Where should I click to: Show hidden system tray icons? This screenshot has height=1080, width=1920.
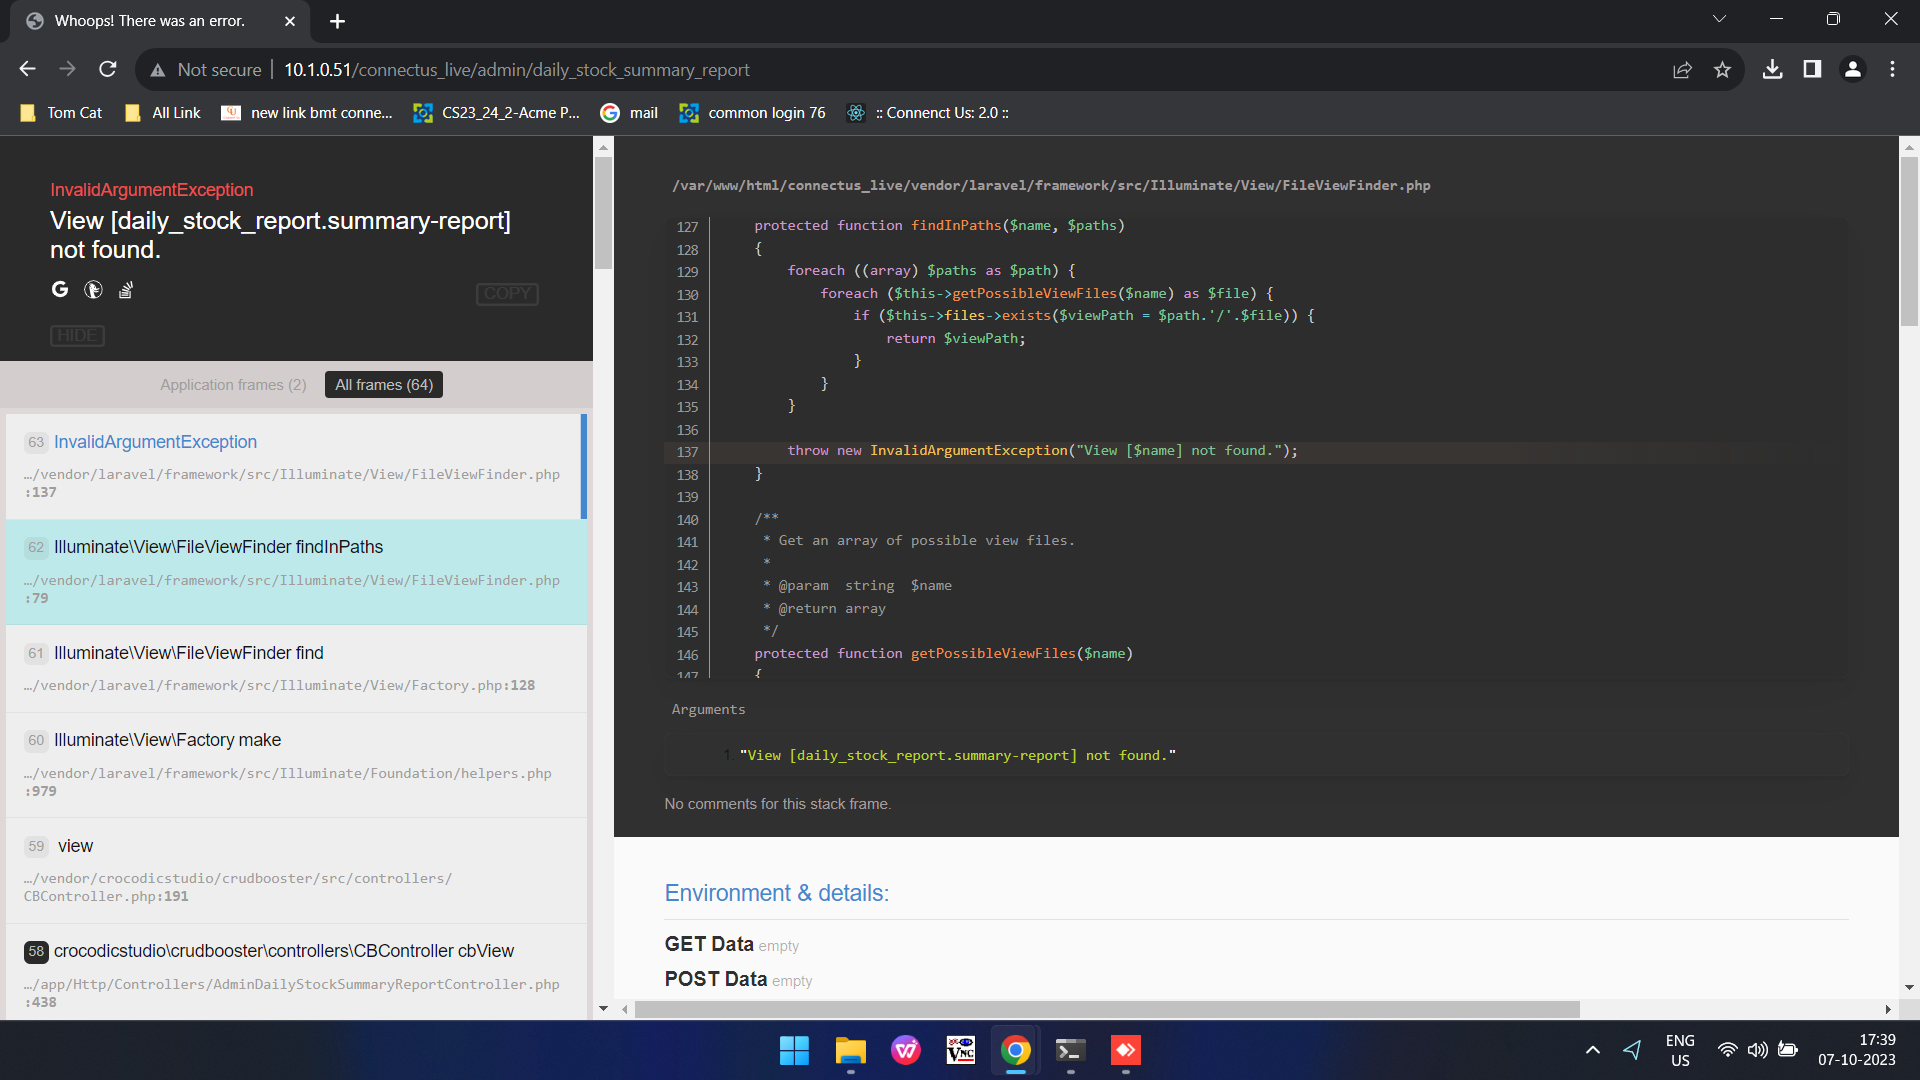1593,1050
